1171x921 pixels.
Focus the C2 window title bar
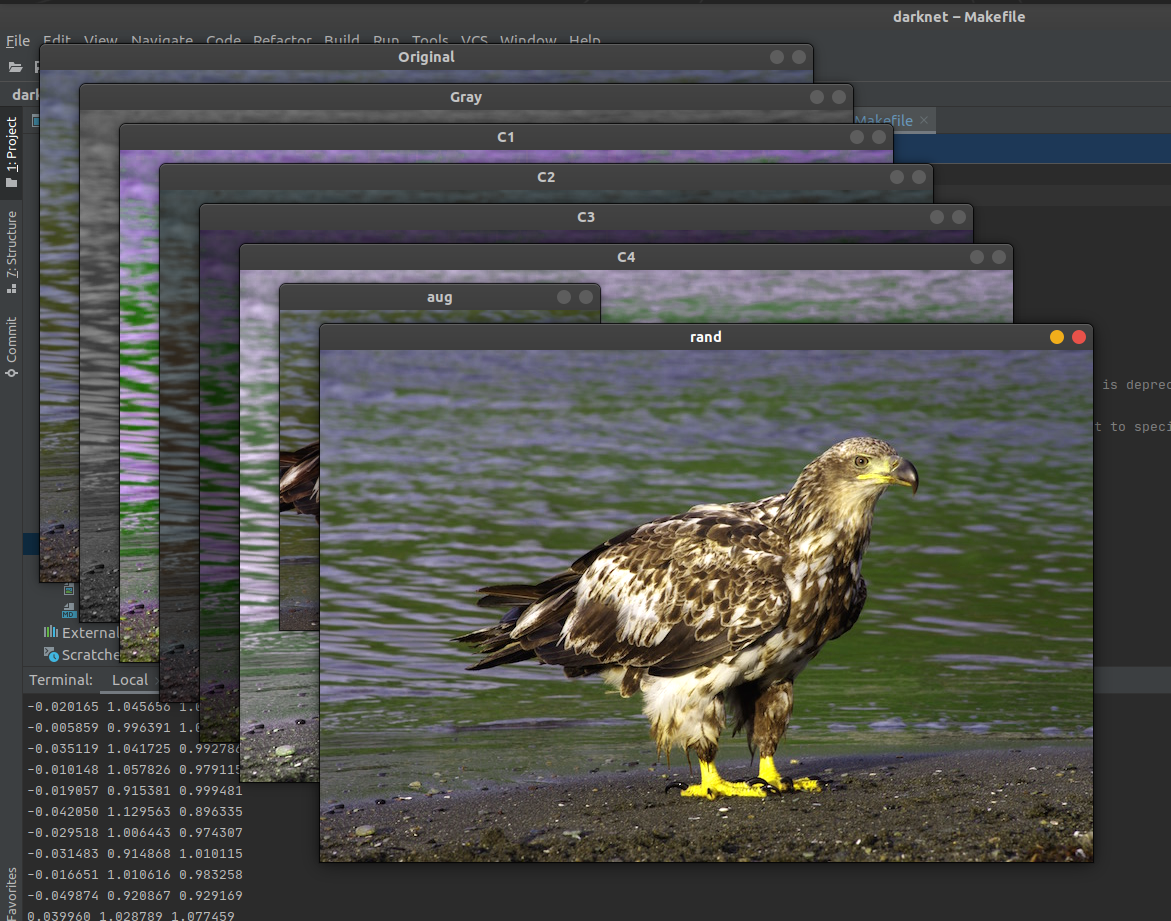(546, 177)
